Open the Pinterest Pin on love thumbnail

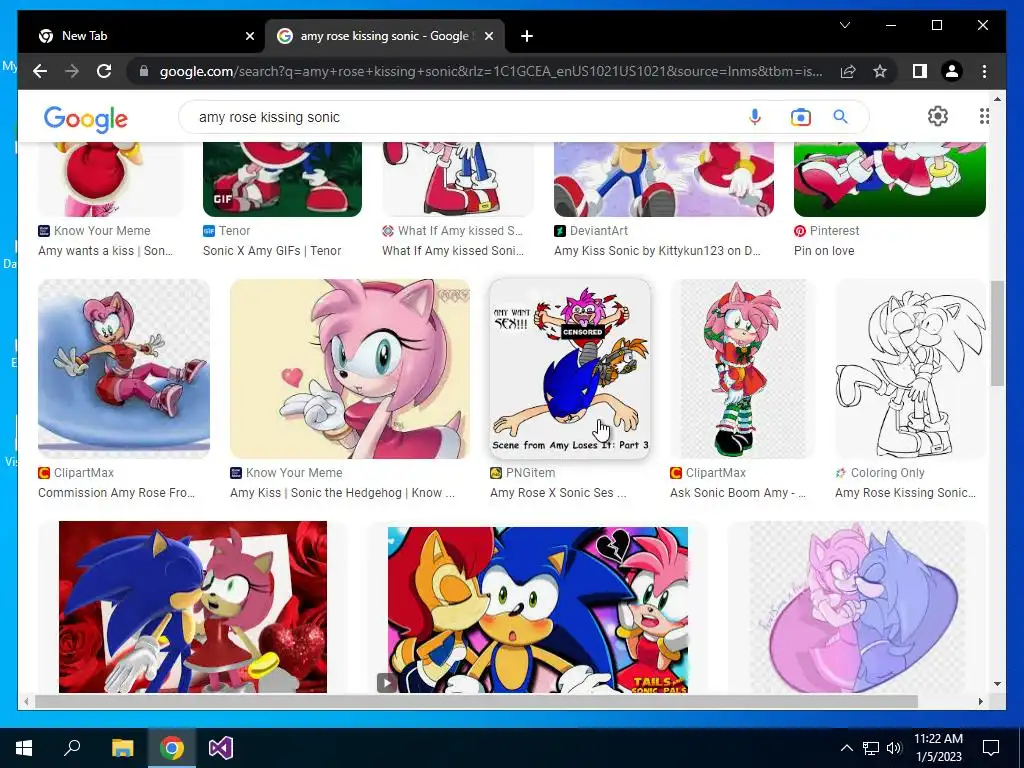pyautogui.click(x=889, y=179)
